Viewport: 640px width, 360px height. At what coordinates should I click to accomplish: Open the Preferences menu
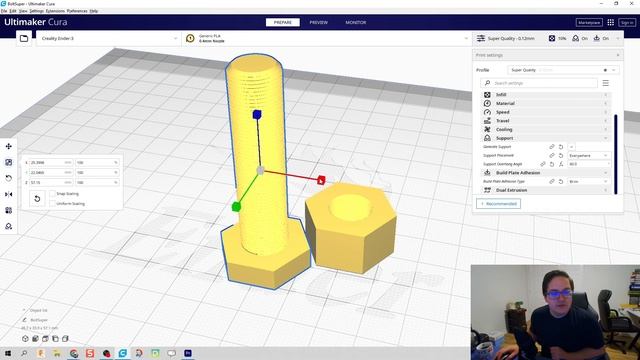point(77,11)
